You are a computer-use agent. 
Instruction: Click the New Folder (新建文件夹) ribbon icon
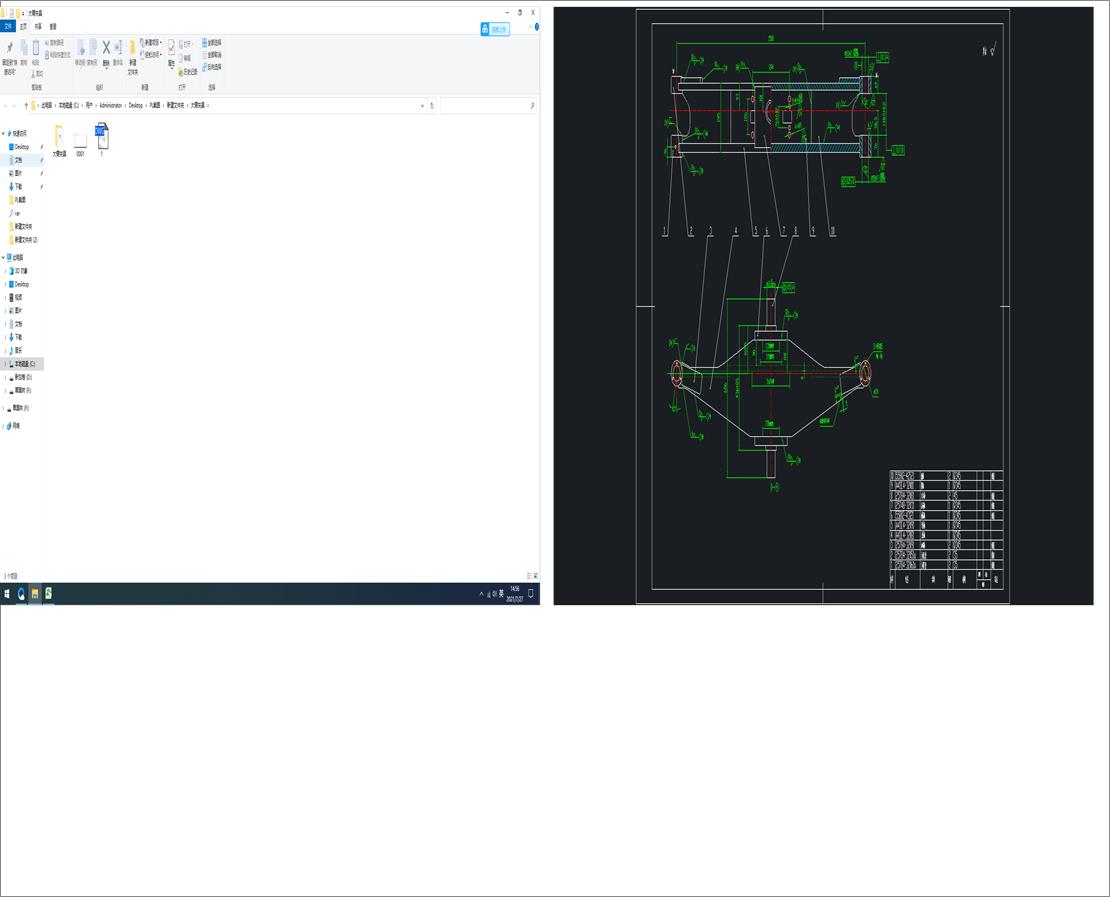click(x=132, y=48)
